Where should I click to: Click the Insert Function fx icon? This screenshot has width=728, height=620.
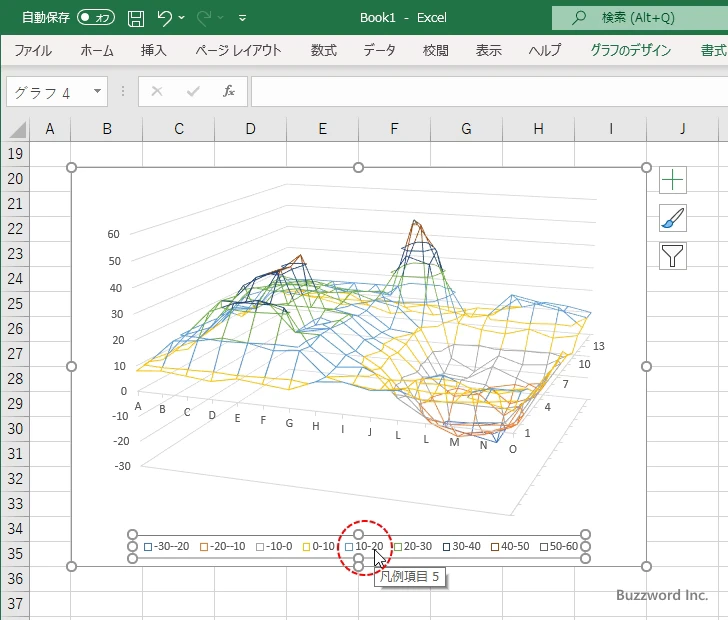228,91
